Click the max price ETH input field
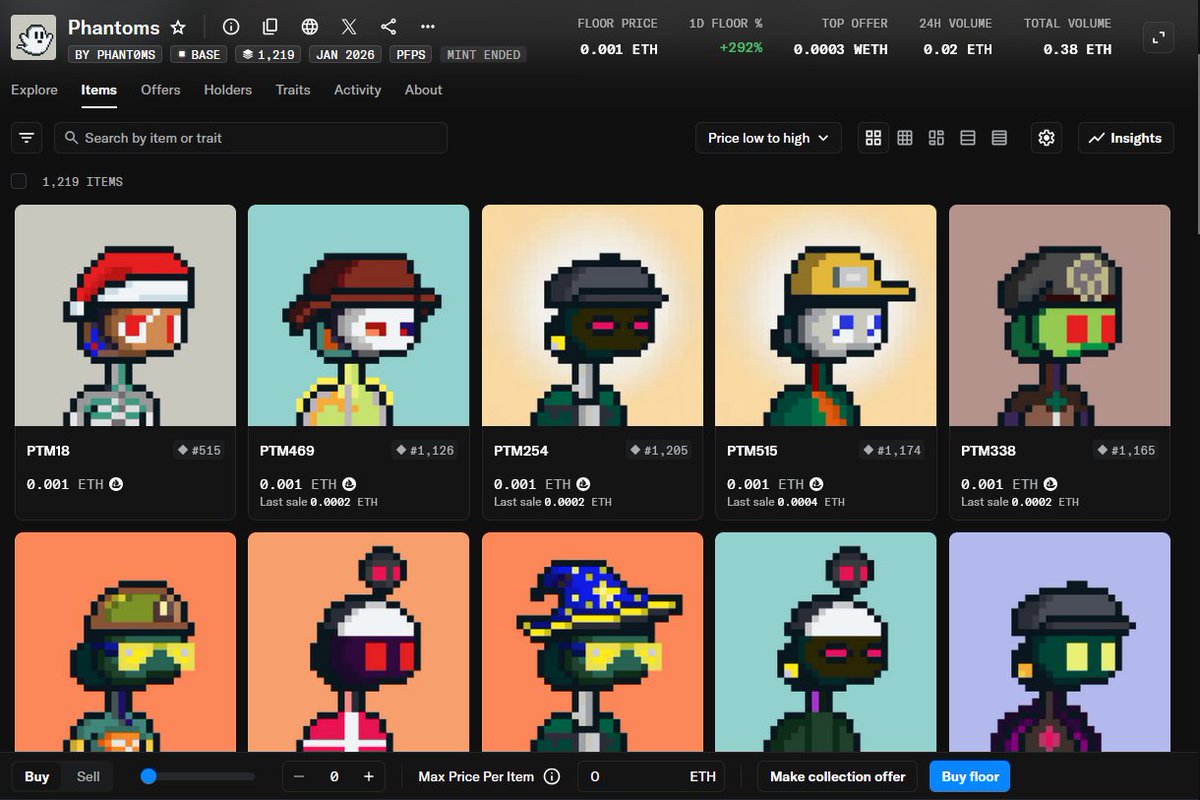Viewport: 1200px width, 800px height. (651, 776)
